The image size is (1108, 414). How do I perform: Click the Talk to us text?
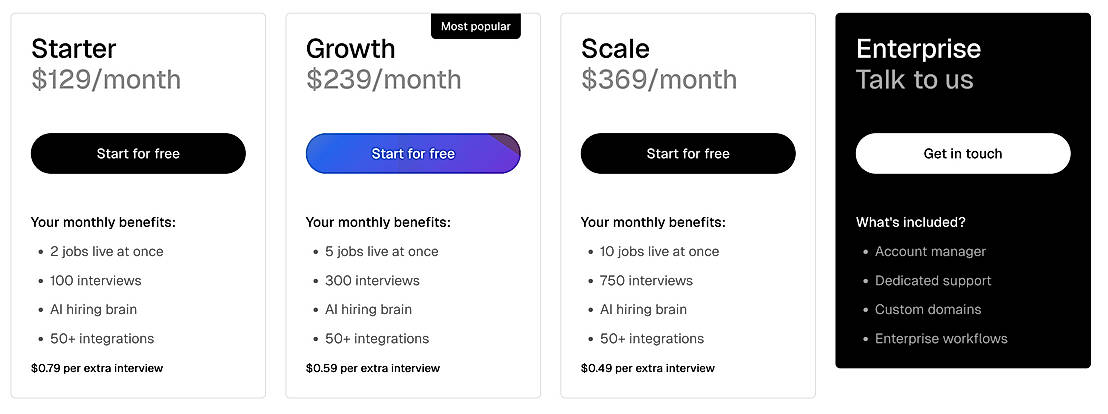point(914,80)
